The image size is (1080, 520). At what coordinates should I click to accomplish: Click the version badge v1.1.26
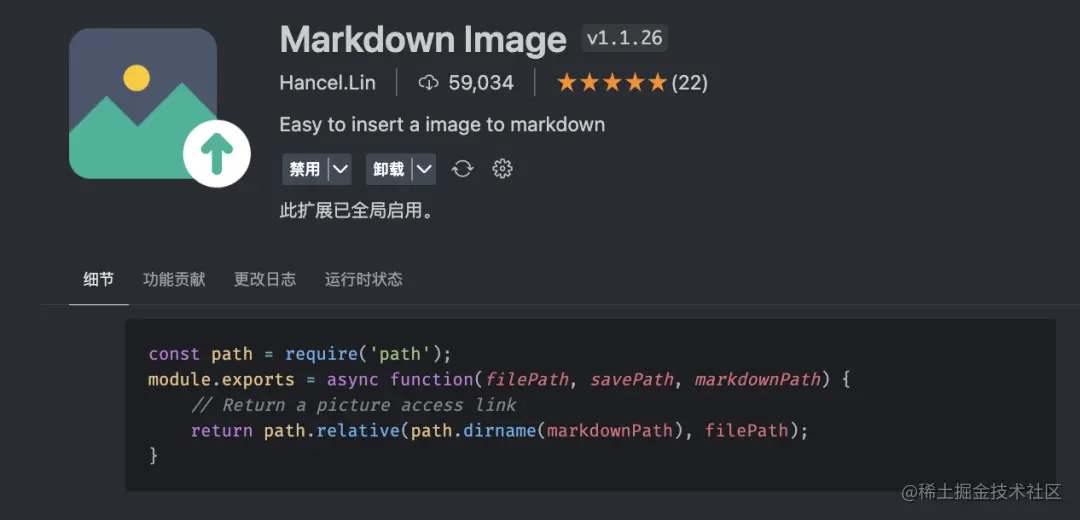(x=625, y=39)
